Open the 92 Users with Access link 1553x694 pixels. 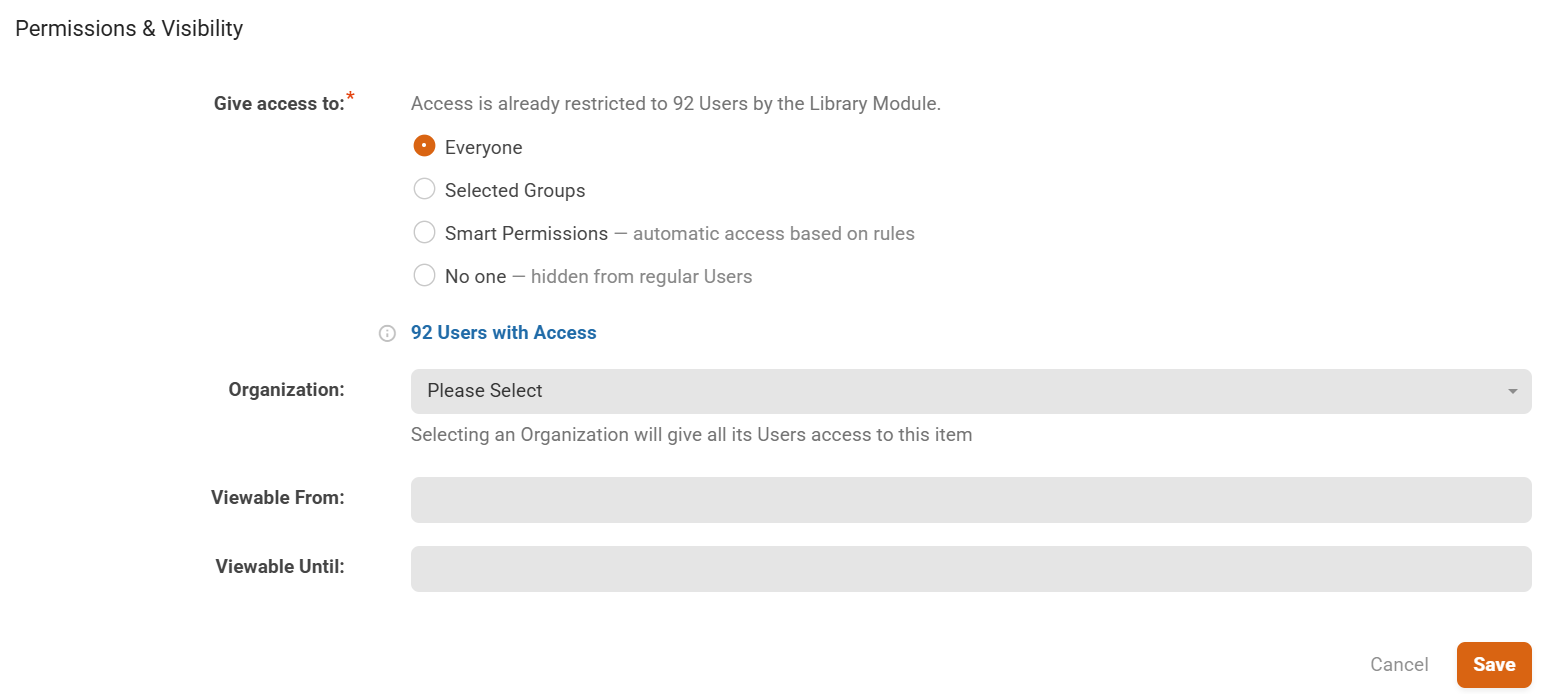503,333
